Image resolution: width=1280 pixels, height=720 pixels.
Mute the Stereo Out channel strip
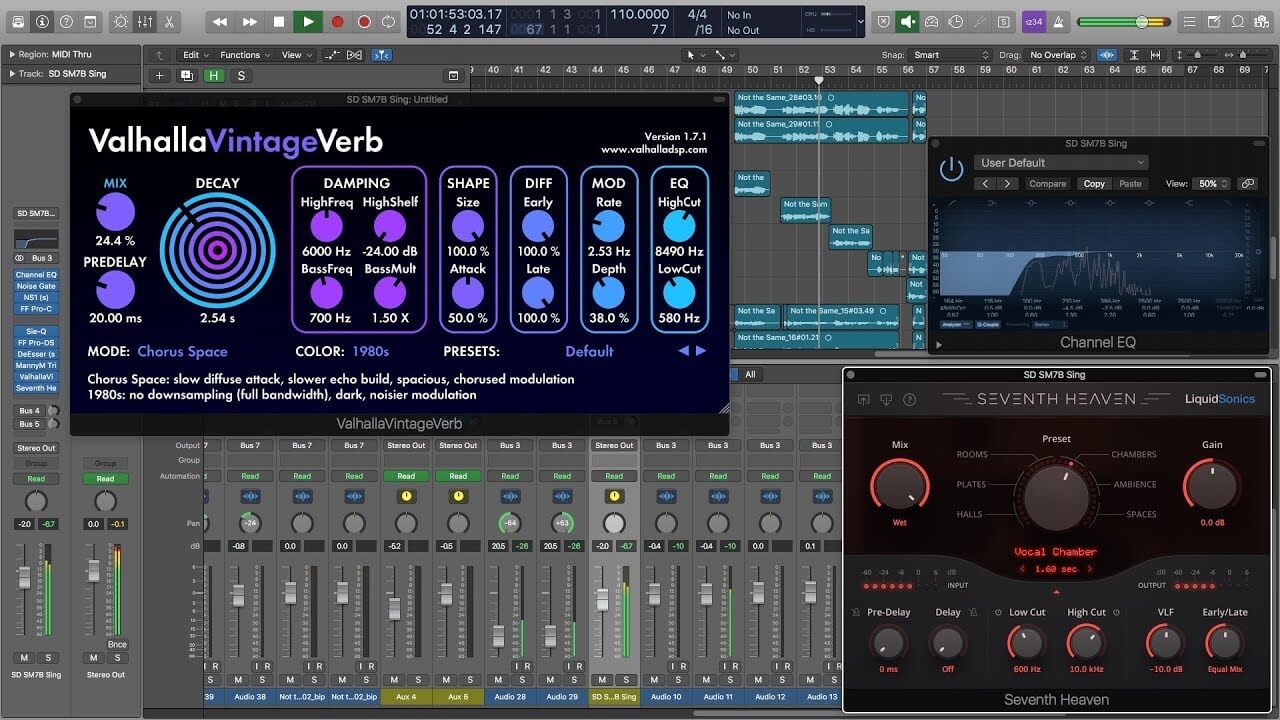pos(93,658)
